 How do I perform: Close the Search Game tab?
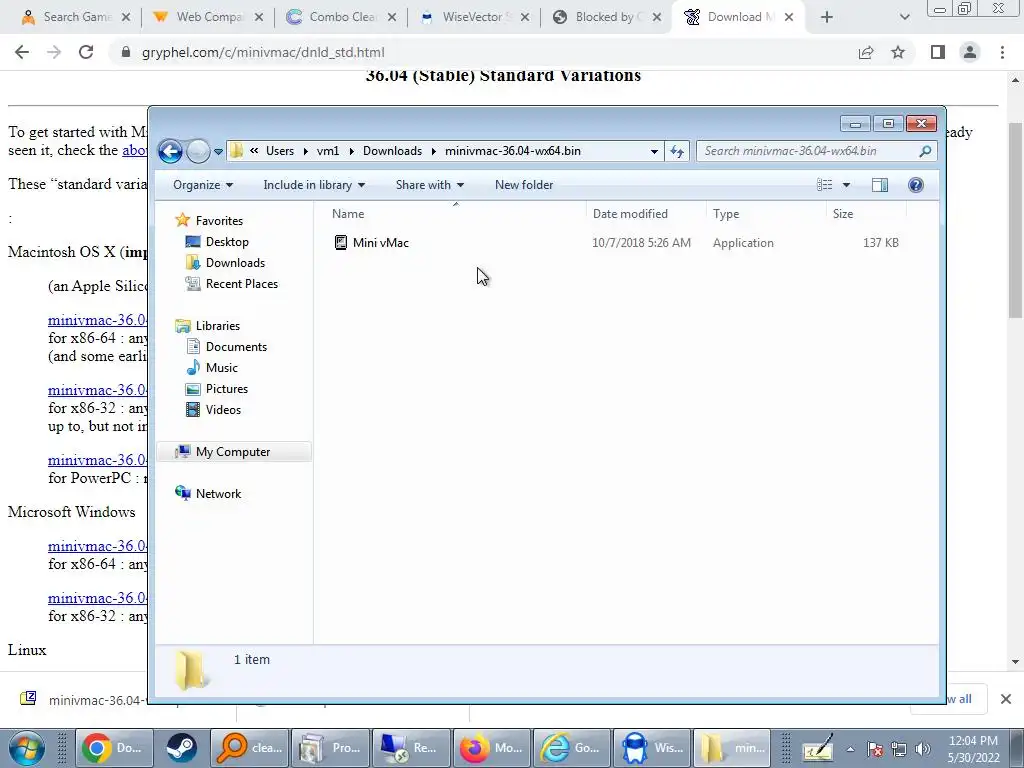click(x=126, y=17)
